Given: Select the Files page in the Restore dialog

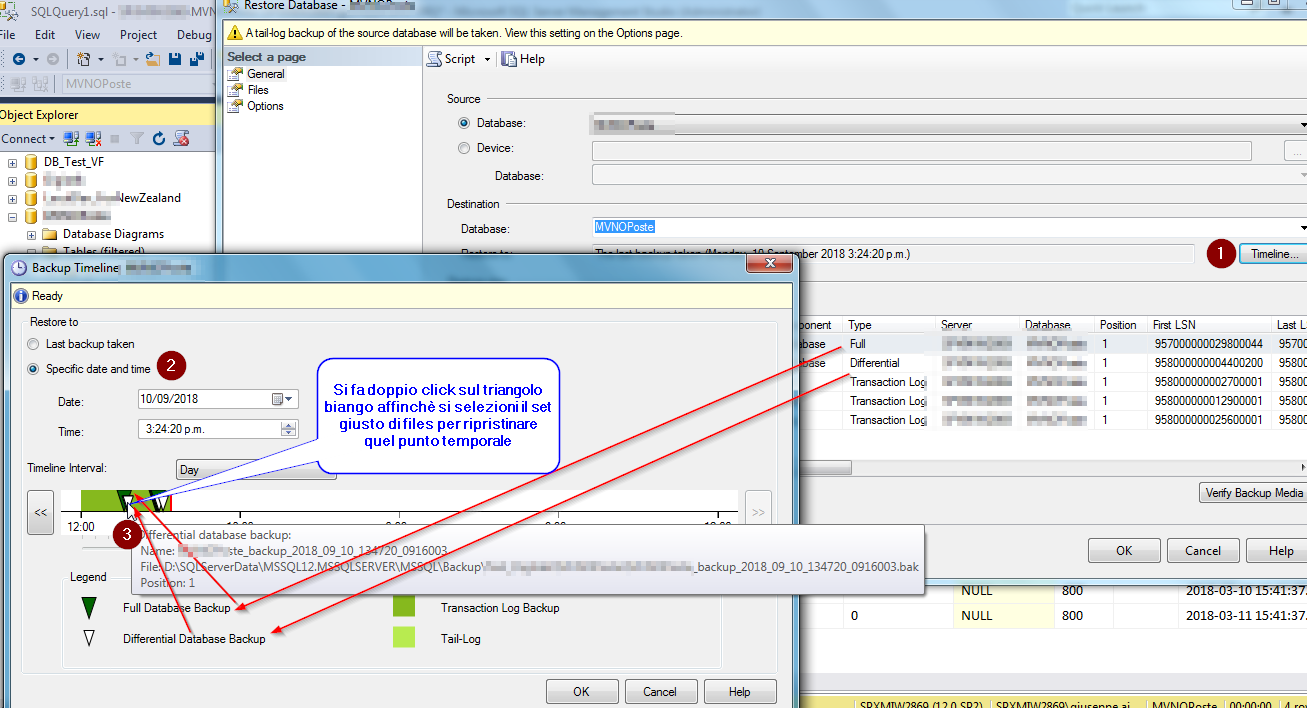Looking at the screenshot, I should coord(257,89).
